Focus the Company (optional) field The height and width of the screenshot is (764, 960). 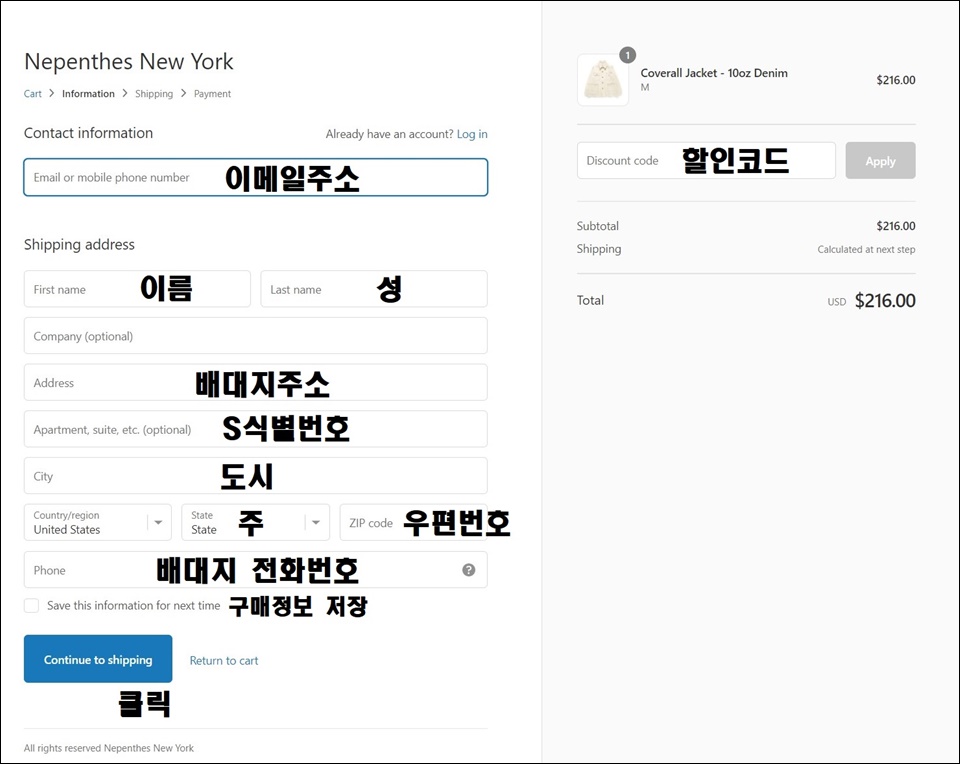pos(256,335)
